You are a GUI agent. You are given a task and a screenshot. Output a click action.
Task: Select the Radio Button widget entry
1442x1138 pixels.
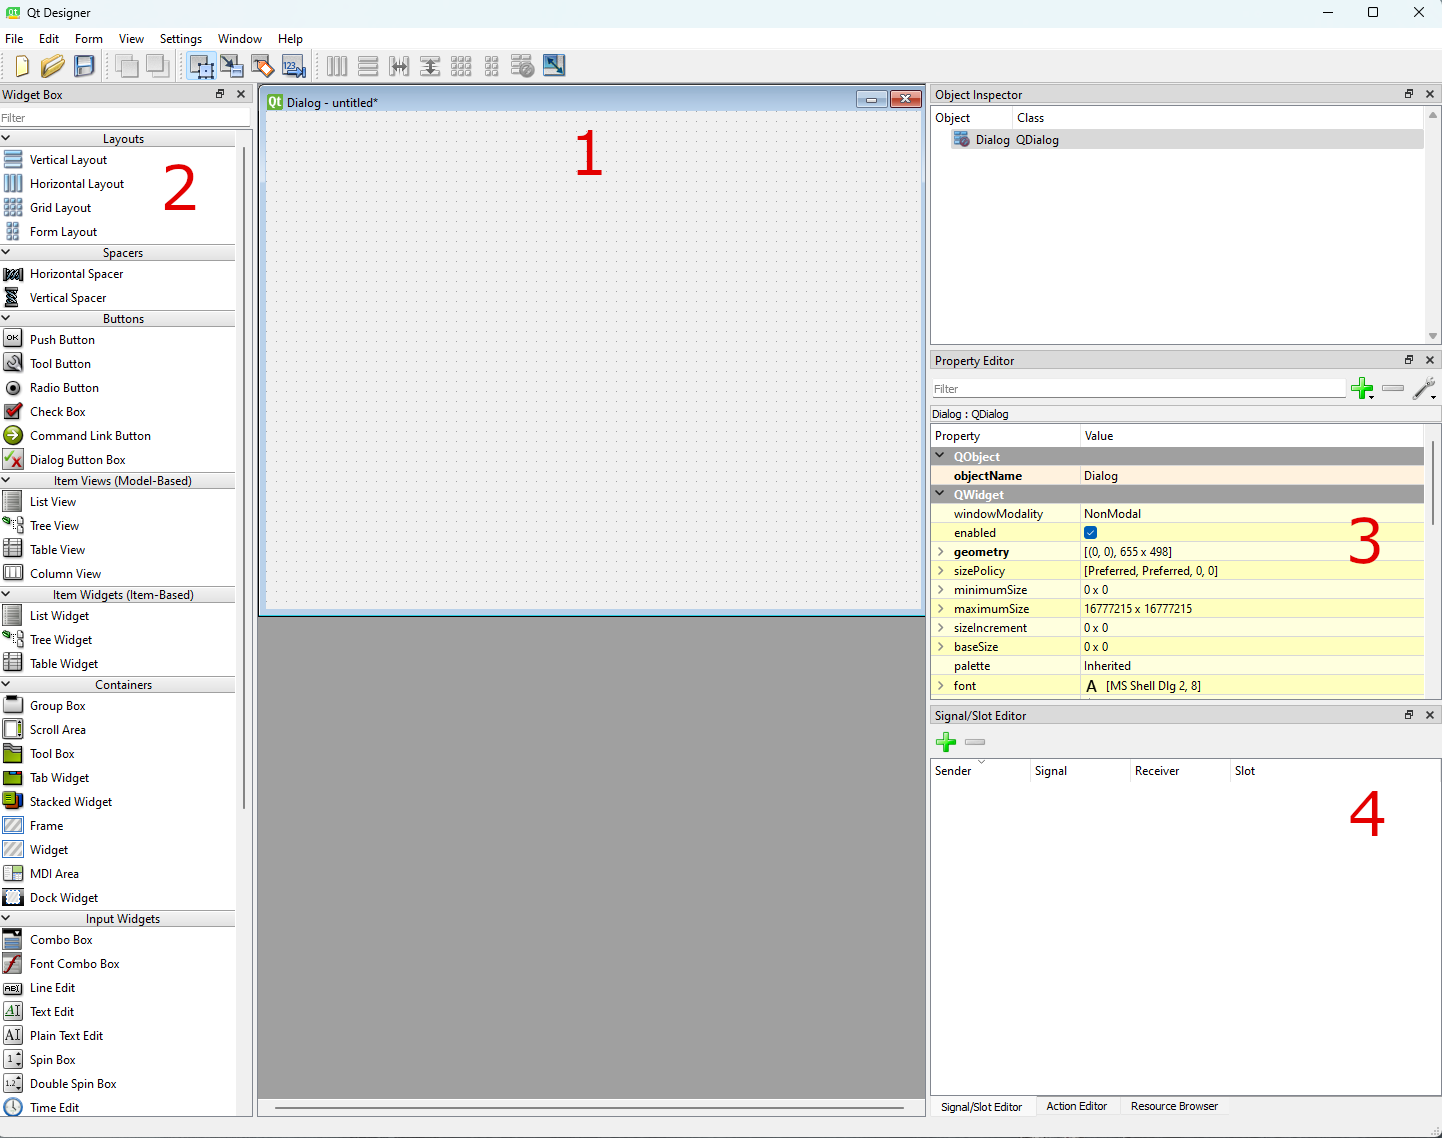pos(66,387)
